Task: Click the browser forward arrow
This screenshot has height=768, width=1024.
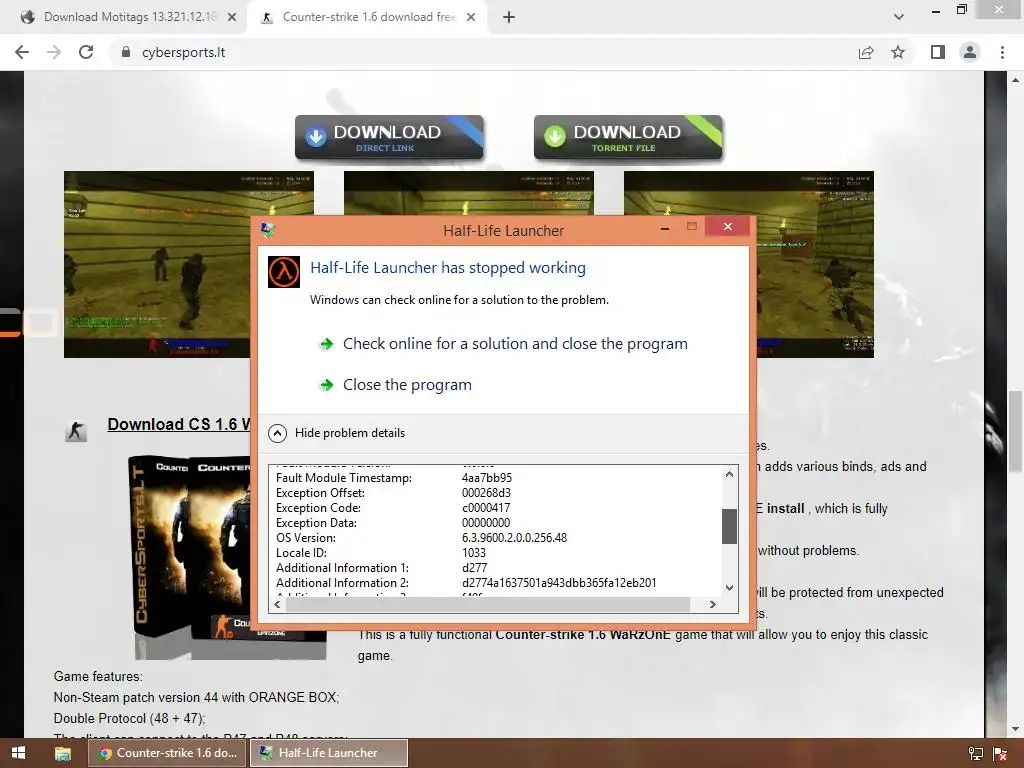Action: (54, 52)
